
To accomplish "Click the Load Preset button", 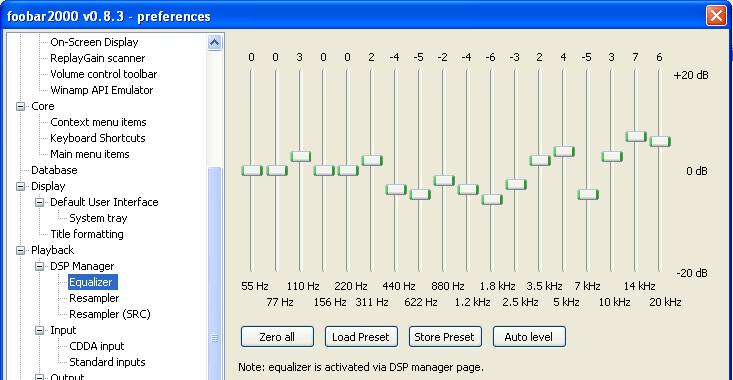I will [x=361, y=337].
